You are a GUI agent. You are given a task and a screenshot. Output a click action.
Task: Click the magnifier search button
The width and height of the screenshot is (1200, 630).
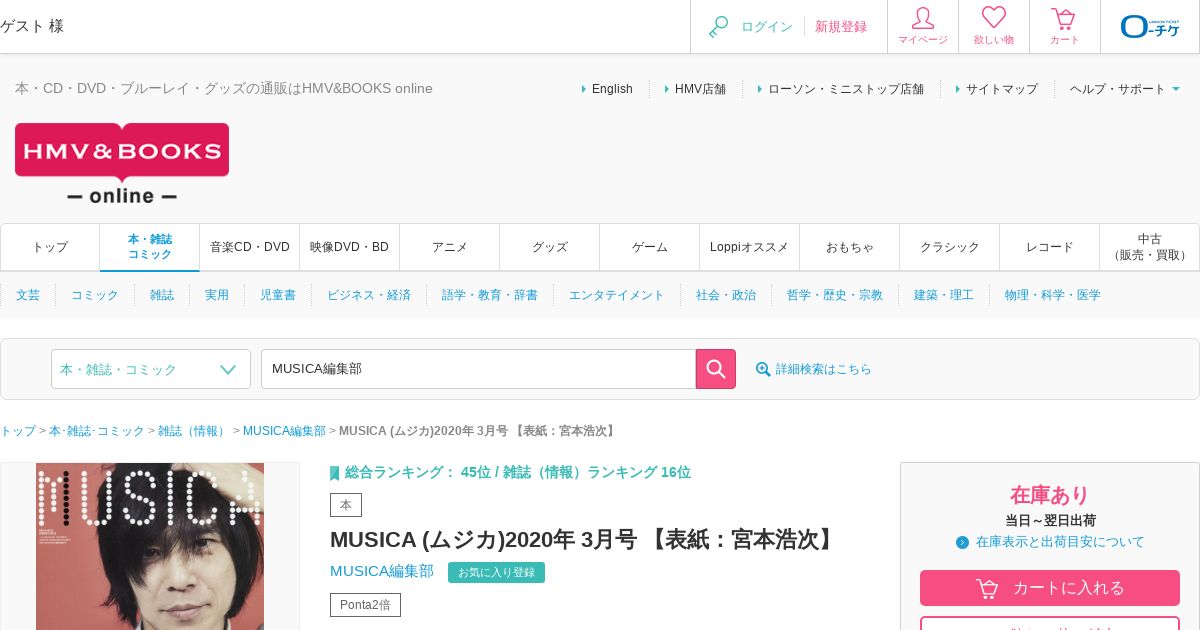pos(716,369)
